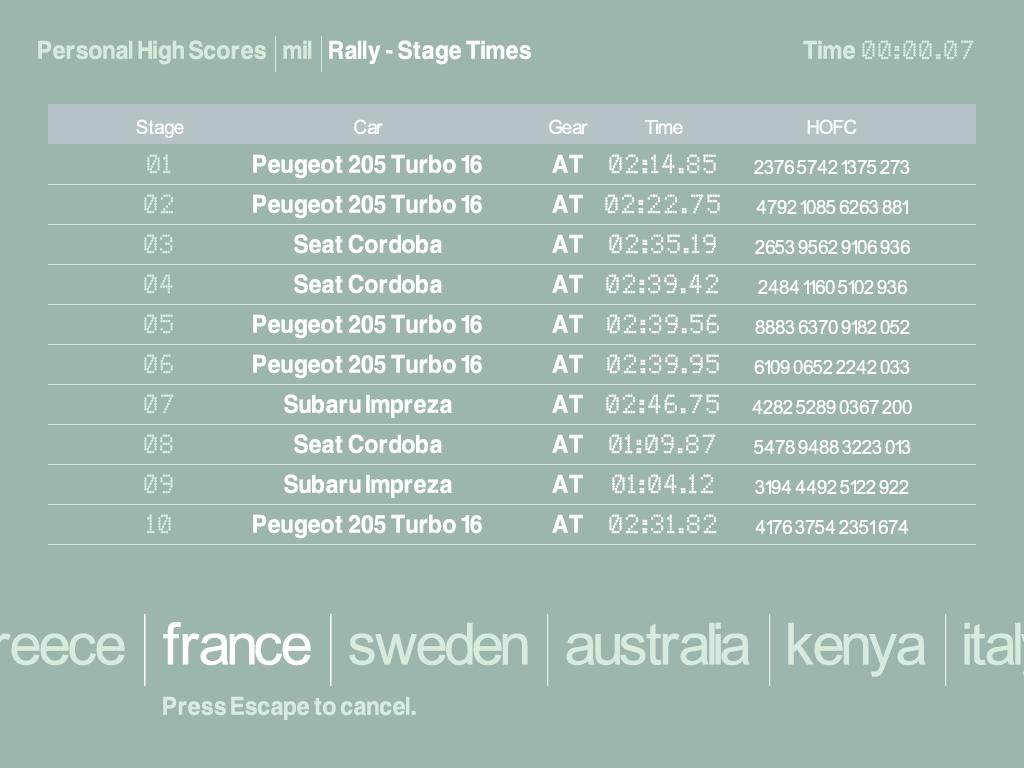This screenshot has width=1024, height=768.
Task: Click the Gear column header
Action: click(x=567, y=127)
